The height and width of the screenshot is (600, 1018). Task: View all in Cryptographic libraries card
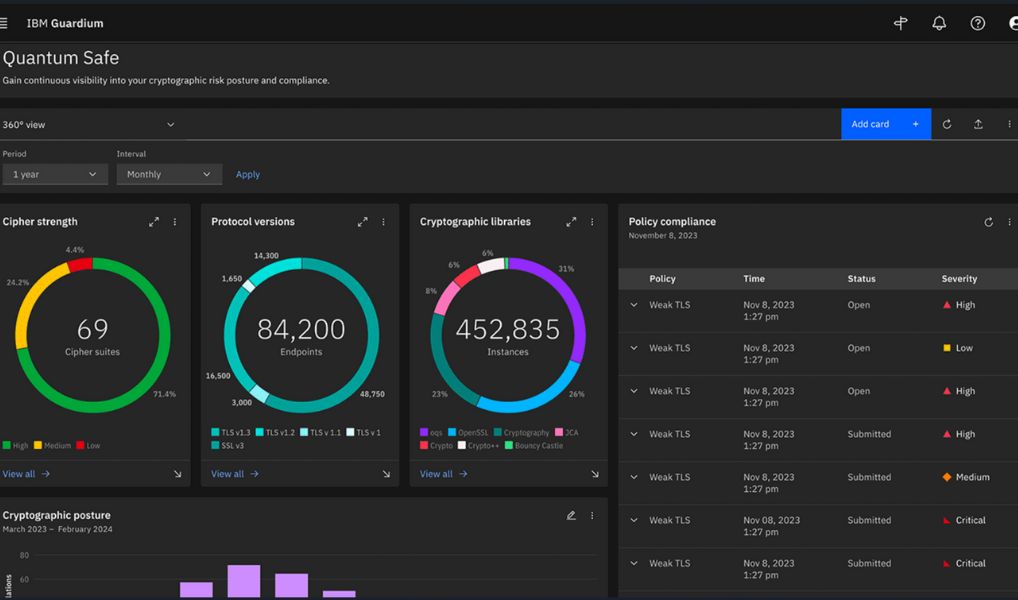coord(443,474)
